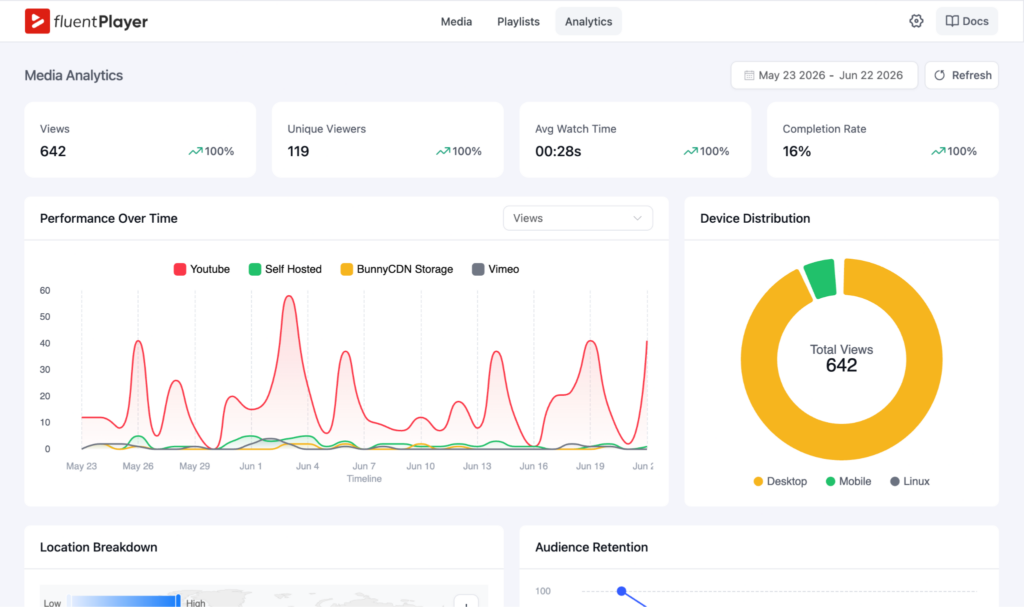Click the Avg Watch Time value 00:28s
This screenshot has width=1024, height=607.
(x=558, y=152)
